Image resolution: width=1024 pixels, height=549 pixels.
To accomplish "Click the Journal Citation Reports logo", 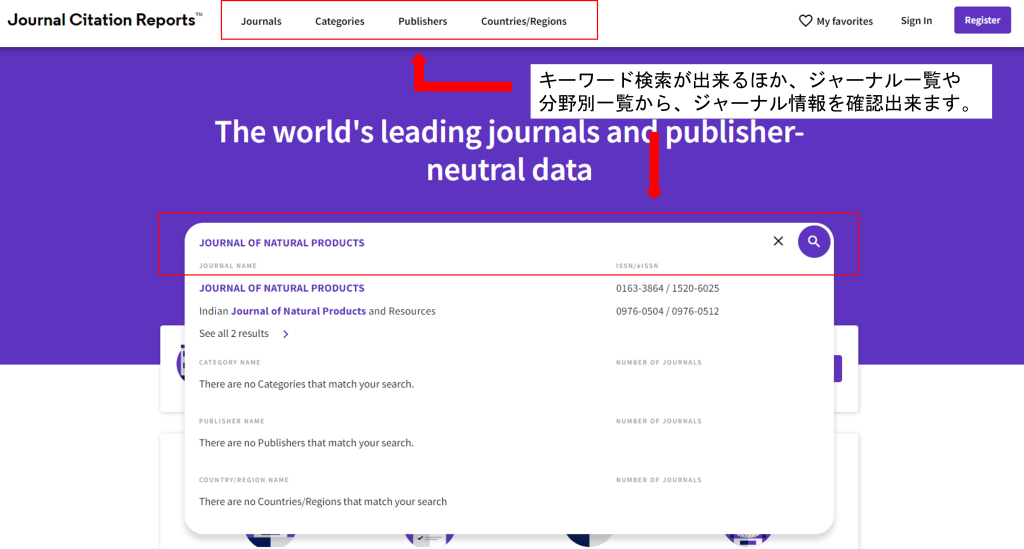I will coord(104,20).
